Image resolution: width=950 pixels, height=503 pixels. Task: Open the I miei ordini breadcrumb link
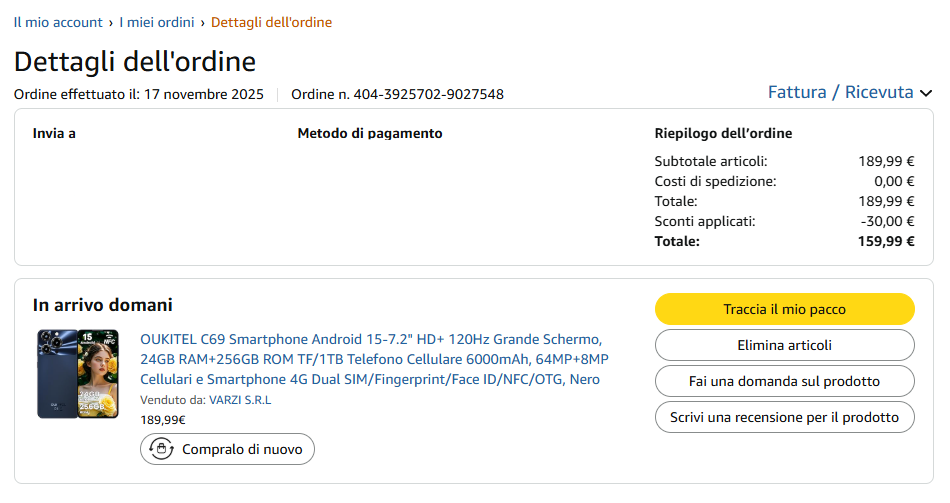(156, 22)
